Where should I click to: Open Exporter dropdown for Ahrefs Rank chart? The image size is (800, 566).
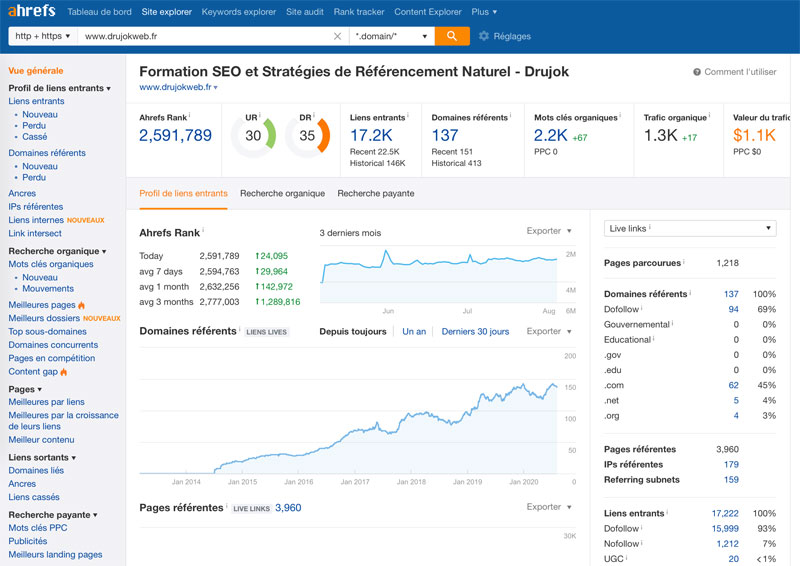(549, 231)
